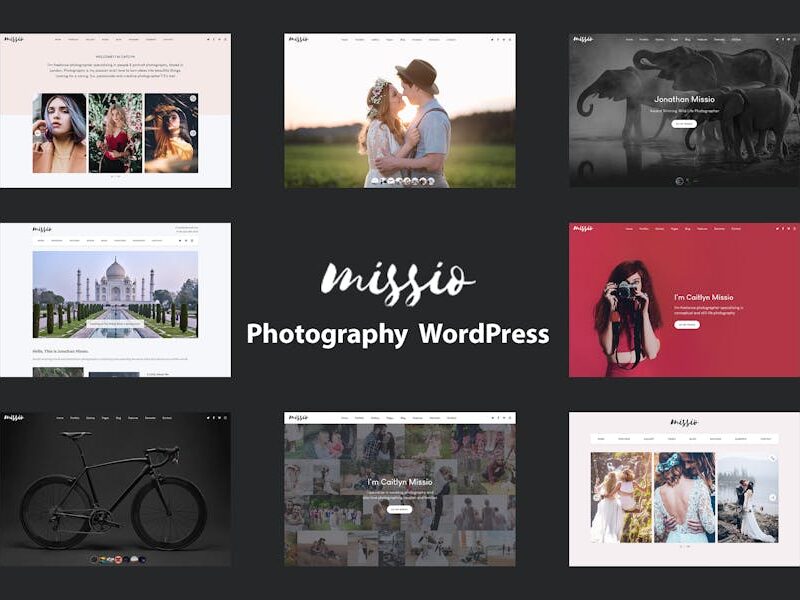Screen dimensions: 800x600
Task: Click the previous arrow on the purple-haired woman portrait
Action: click(37, 133)
